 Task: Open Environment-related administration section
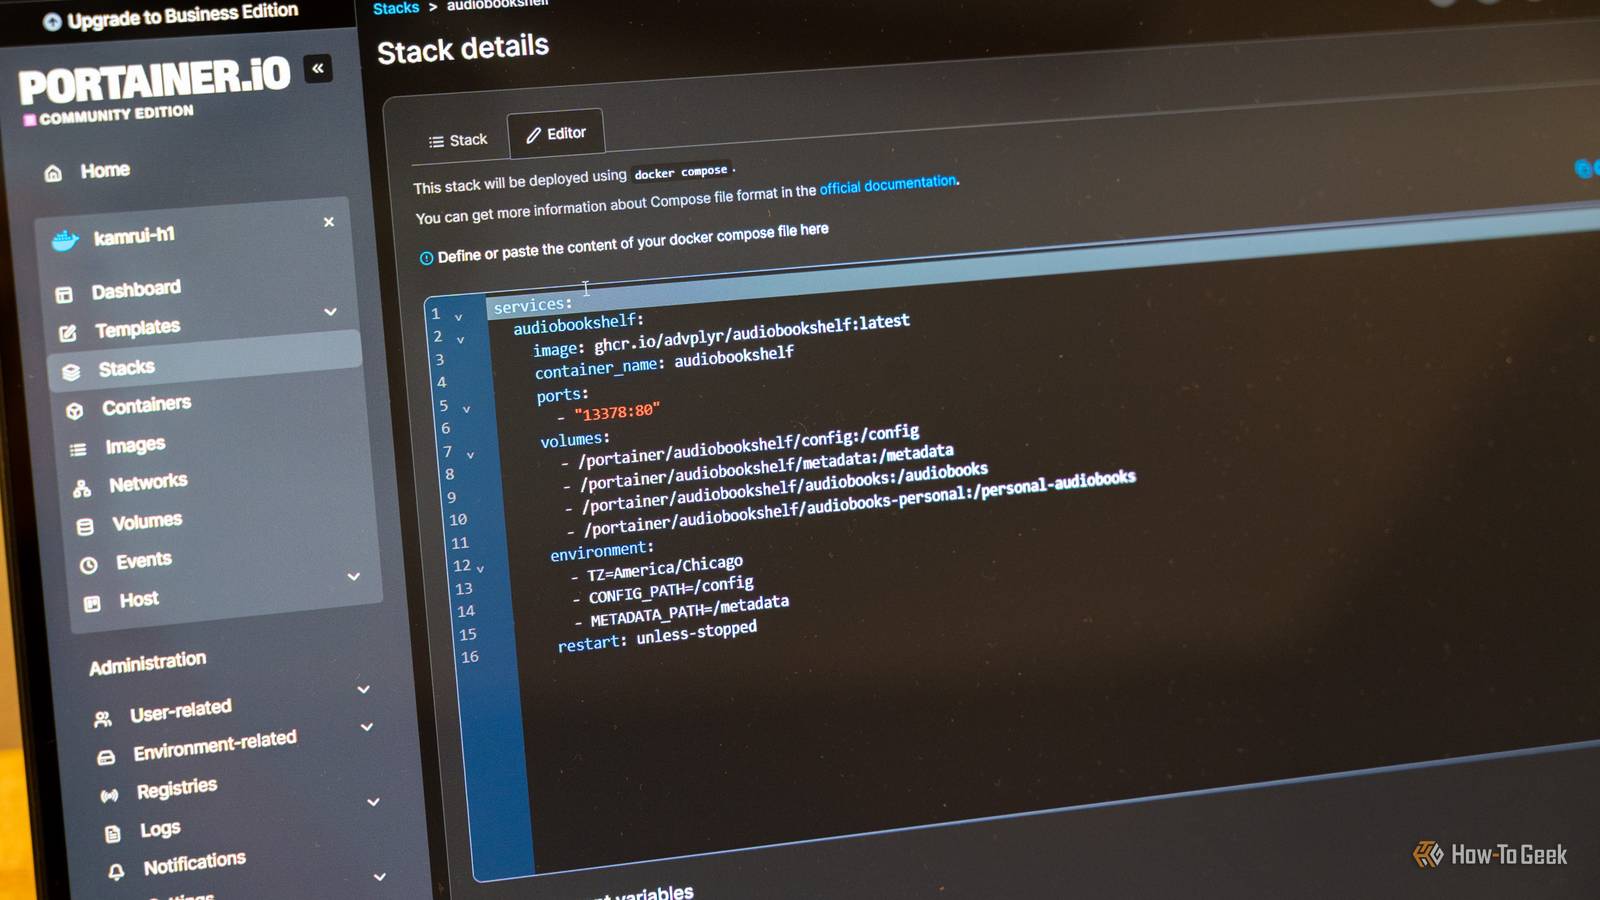[215, 746]
